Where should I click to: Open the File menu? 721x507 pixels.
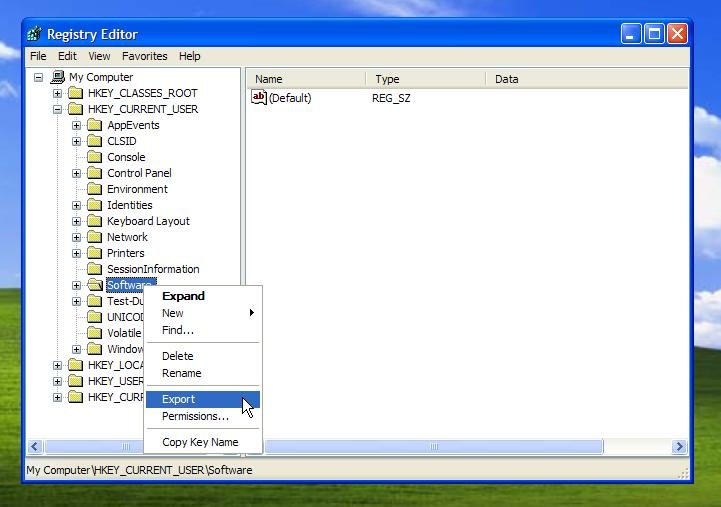pyautogui.click(x=38, y=56)
